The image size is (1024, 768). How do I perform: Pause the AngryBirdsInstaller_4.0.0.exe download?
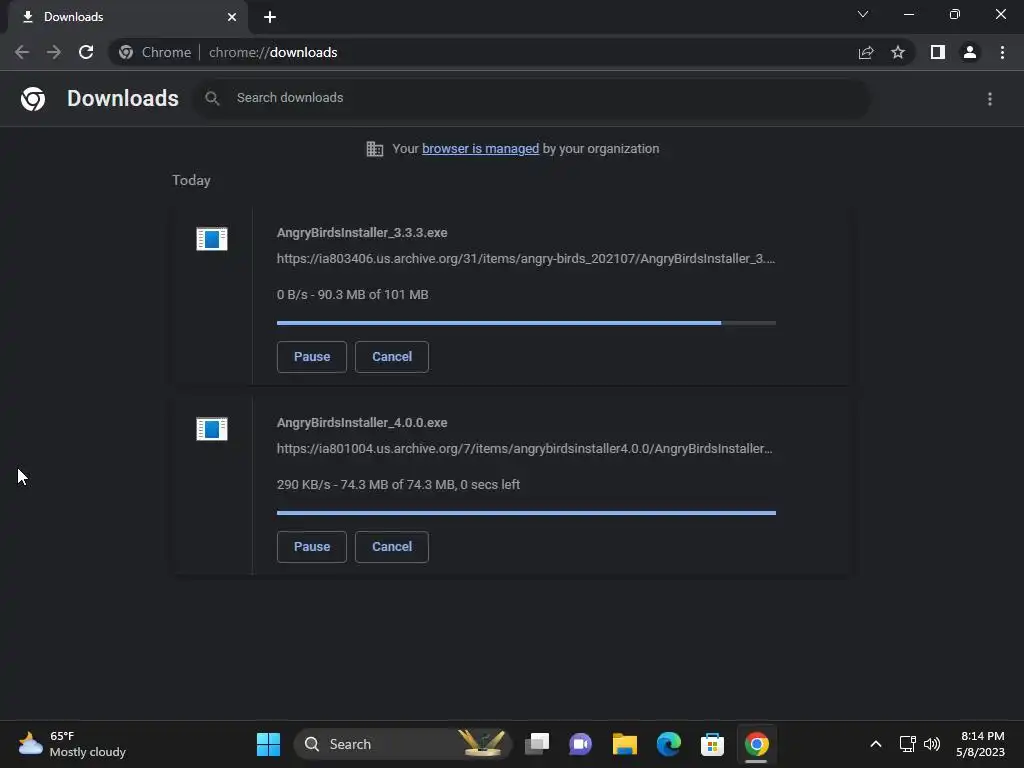(312, 547)
